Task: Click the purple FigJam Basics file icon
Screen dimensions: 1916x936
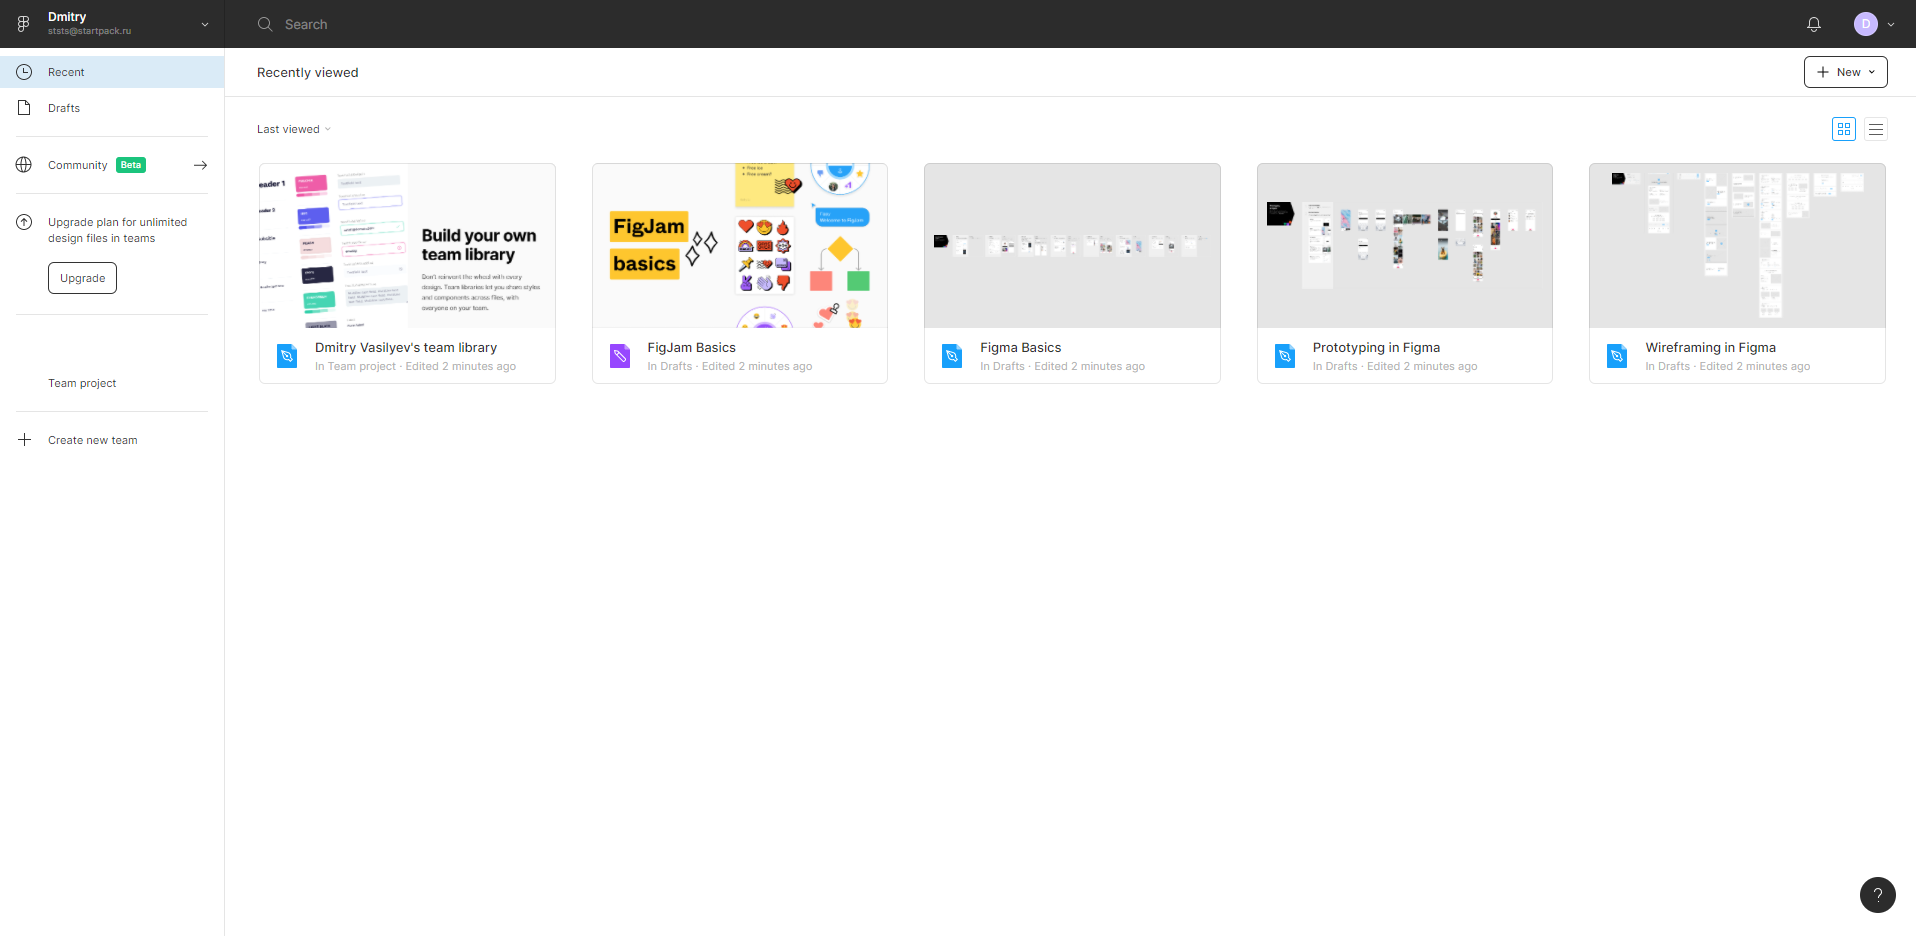Action: [x=620, y=356]
